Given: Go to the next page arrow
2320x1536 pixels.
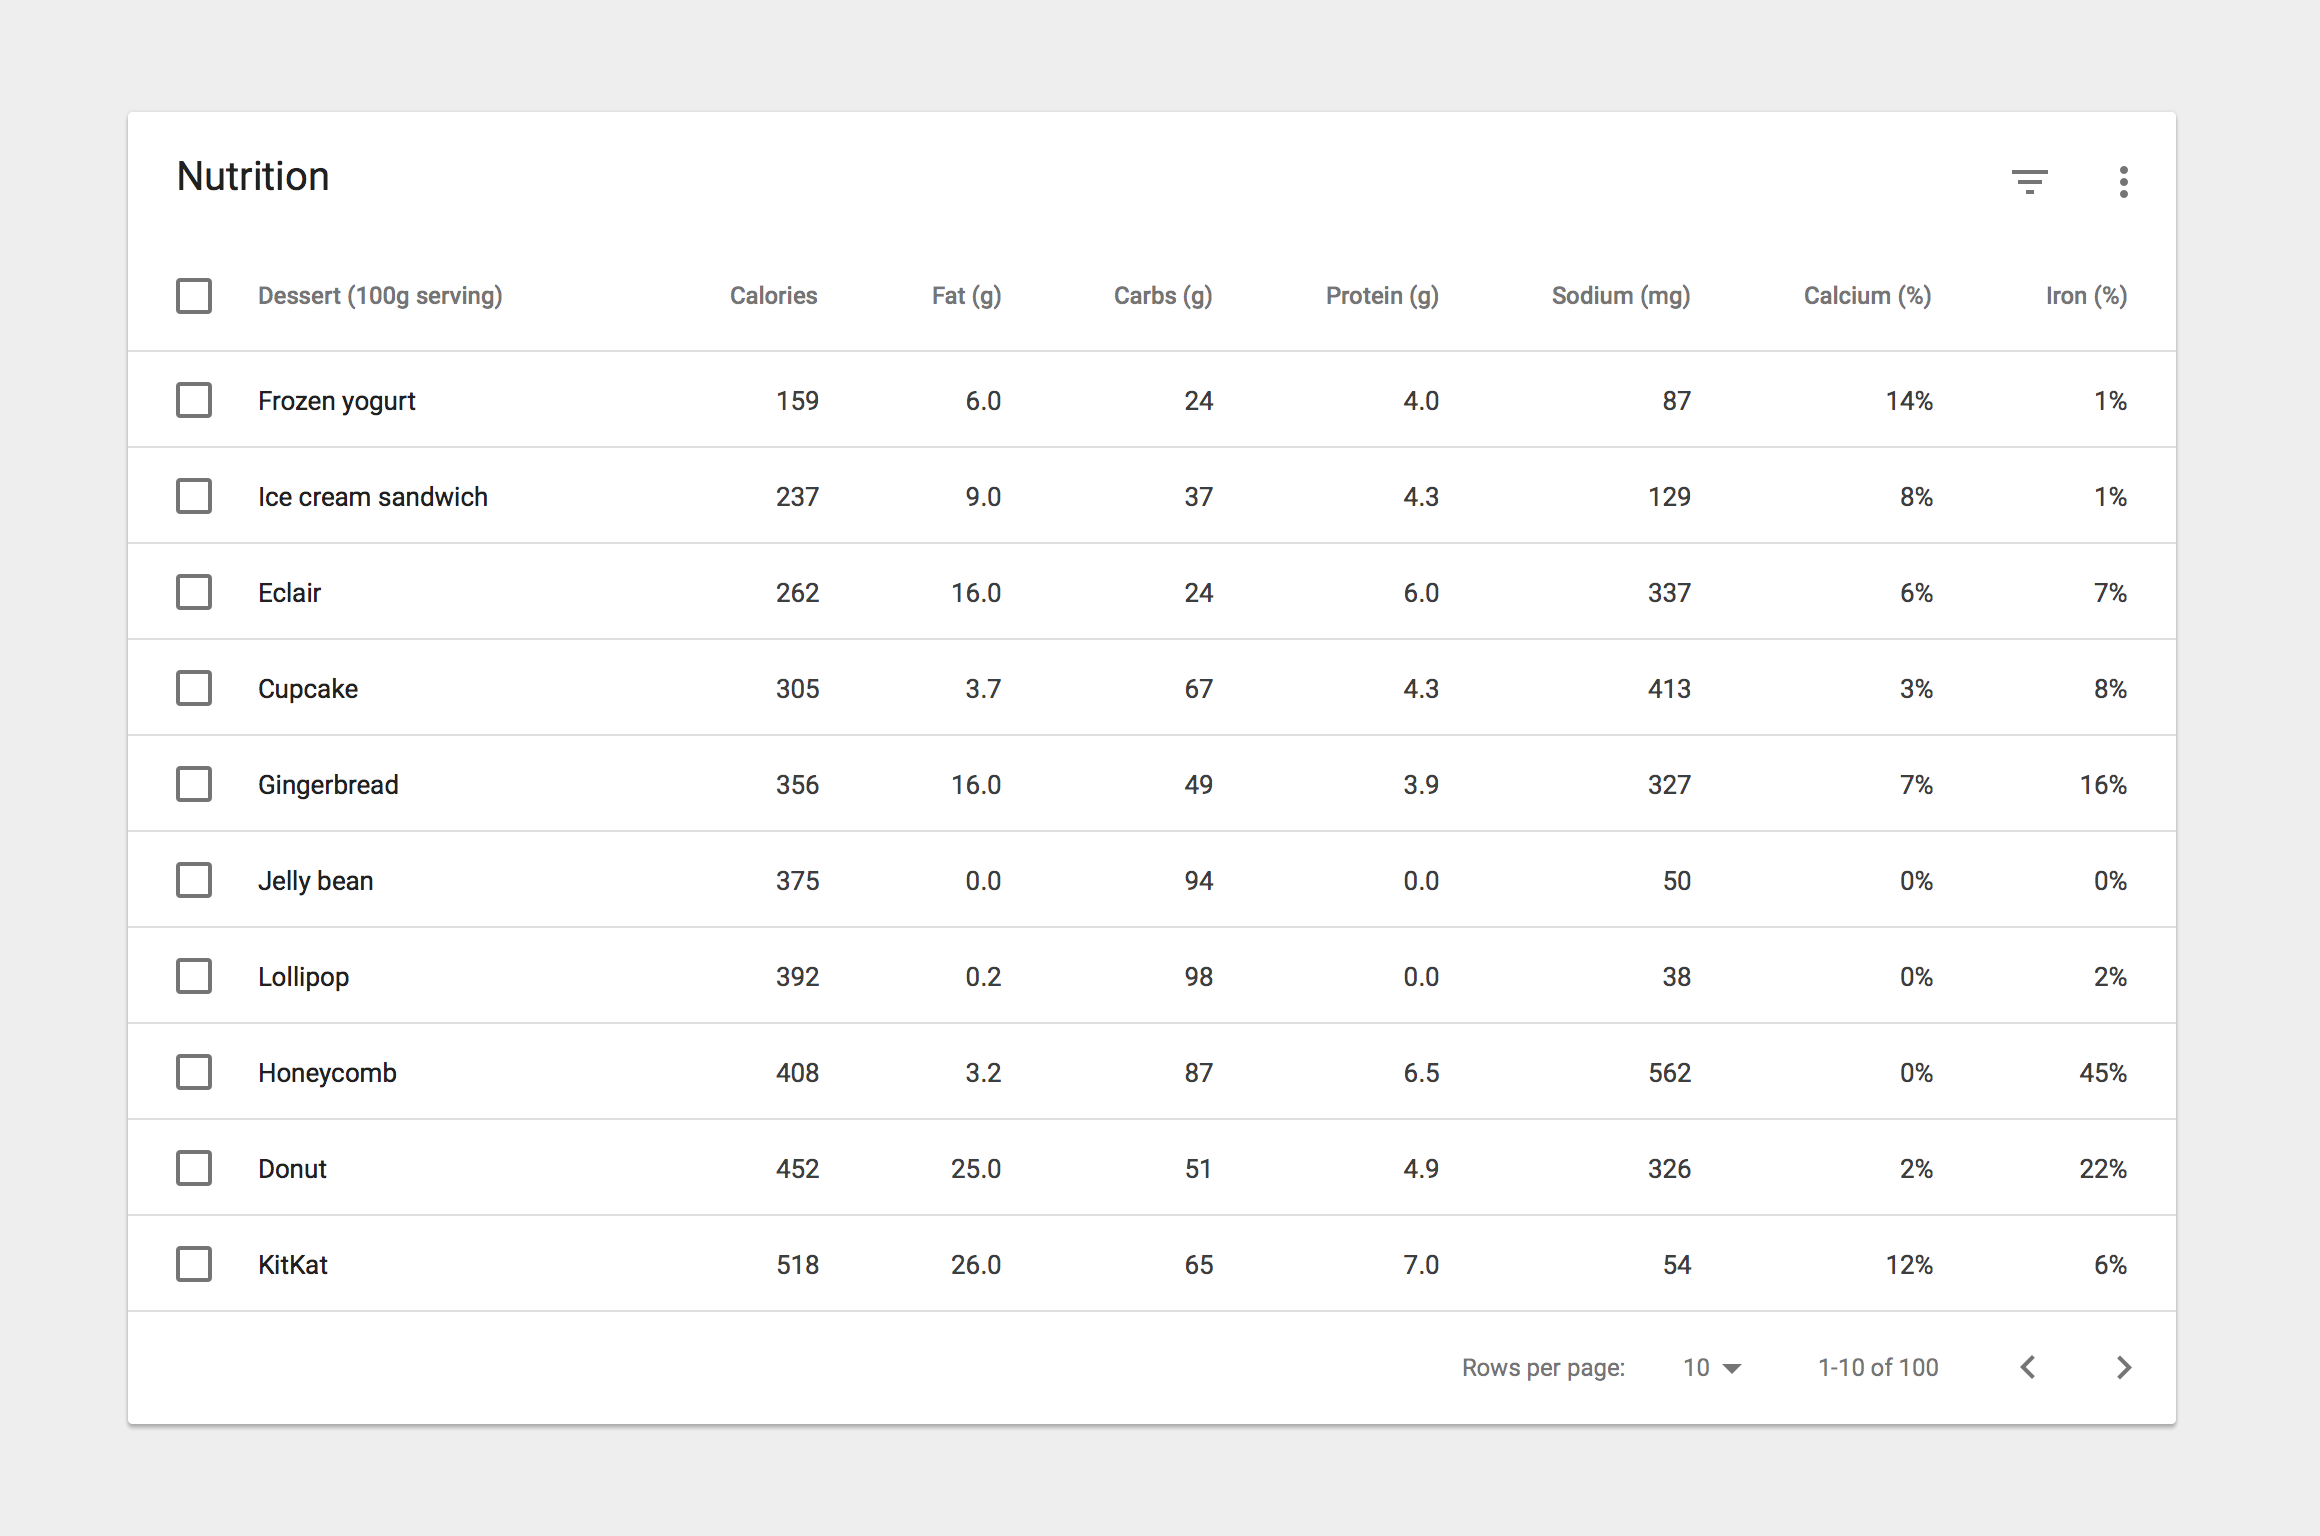Looking at the screenshot, I should click(x=2123, y=1367).
